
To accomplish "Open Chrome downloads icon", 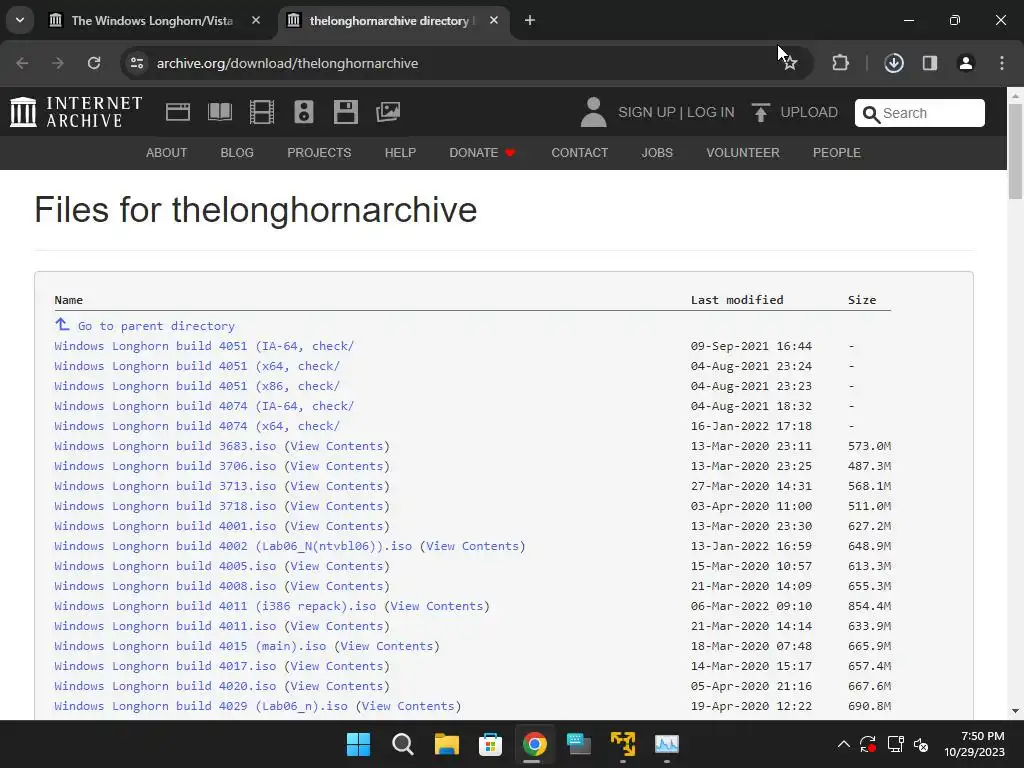I will pos(894,63).
